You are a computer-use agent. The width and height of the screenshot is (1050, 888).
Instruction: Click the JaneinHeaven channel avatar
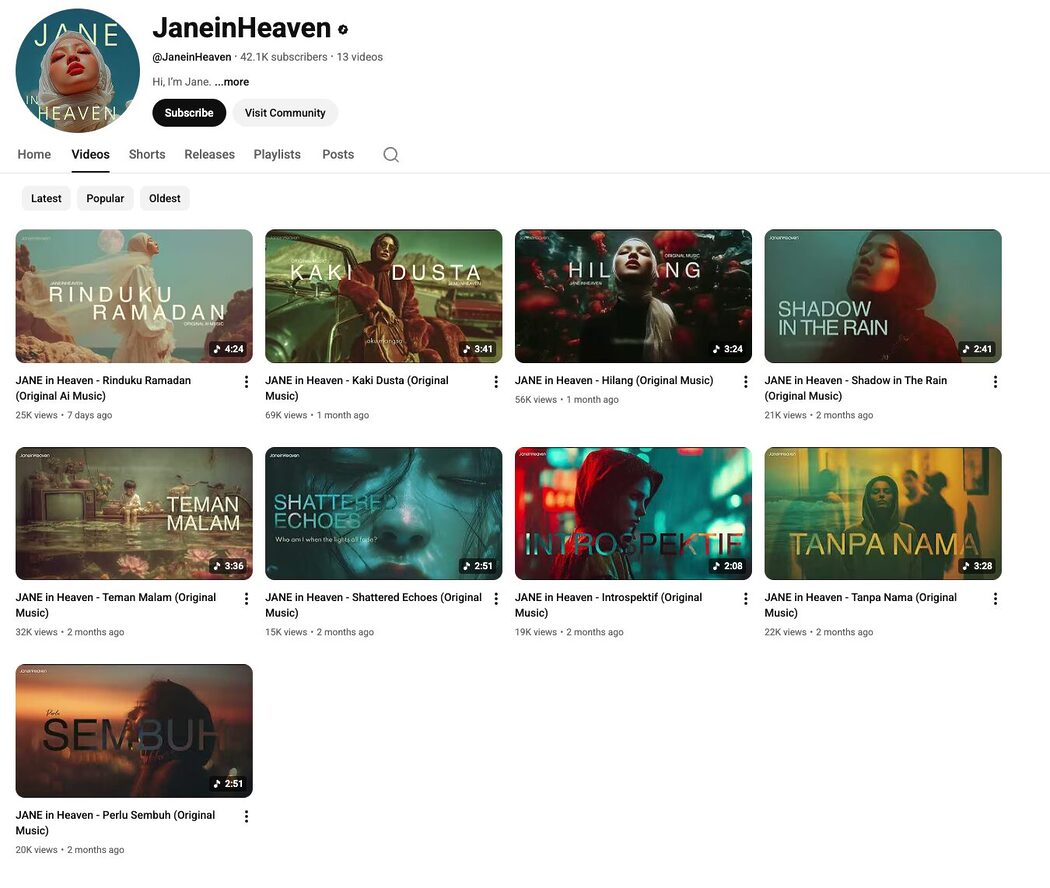click(x=78, y=70)
